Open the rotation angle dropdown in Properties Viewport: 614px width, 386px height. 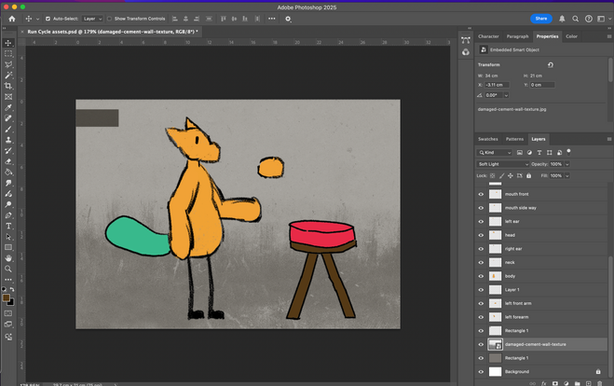tap(506, 96)
